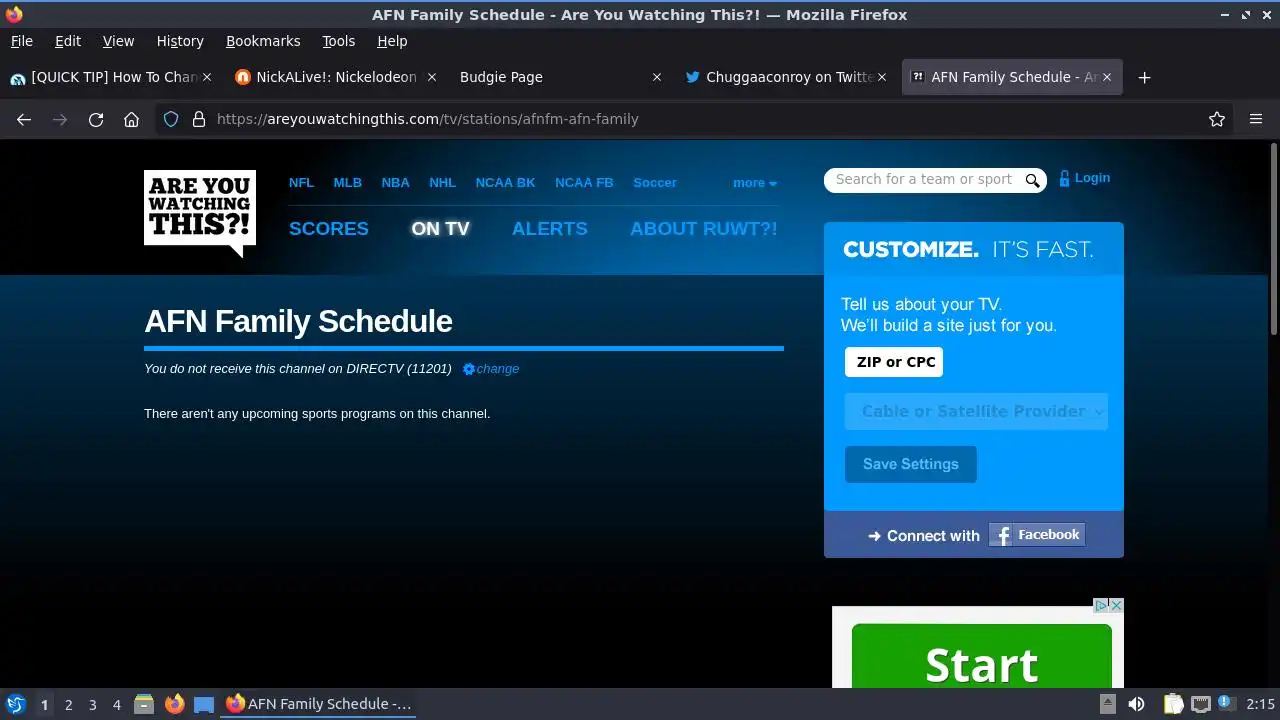Reload the current page

tap(96, 119)
